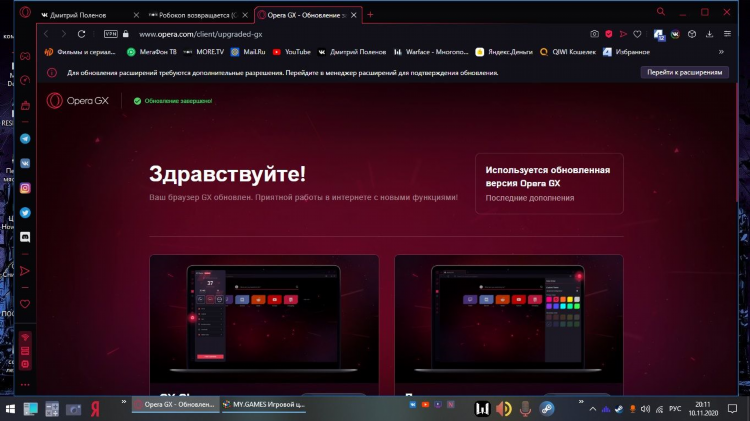Open VK extension icon in toolbar

click(675, 34)
